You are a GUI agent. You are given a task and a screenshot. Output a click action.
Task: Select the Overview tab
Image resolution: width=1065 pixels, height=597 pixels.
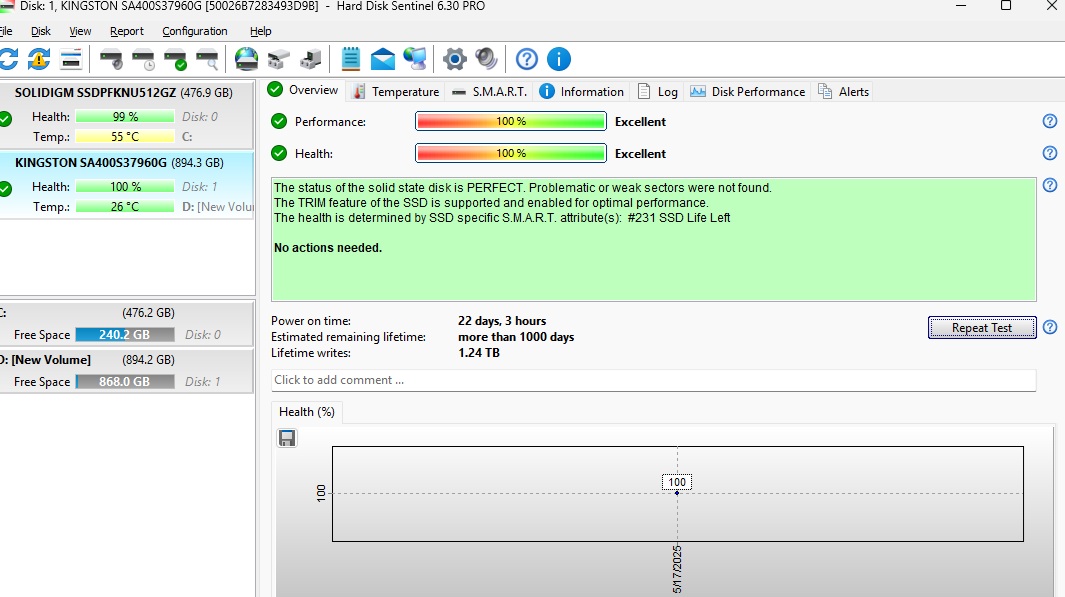pos(303,90)
